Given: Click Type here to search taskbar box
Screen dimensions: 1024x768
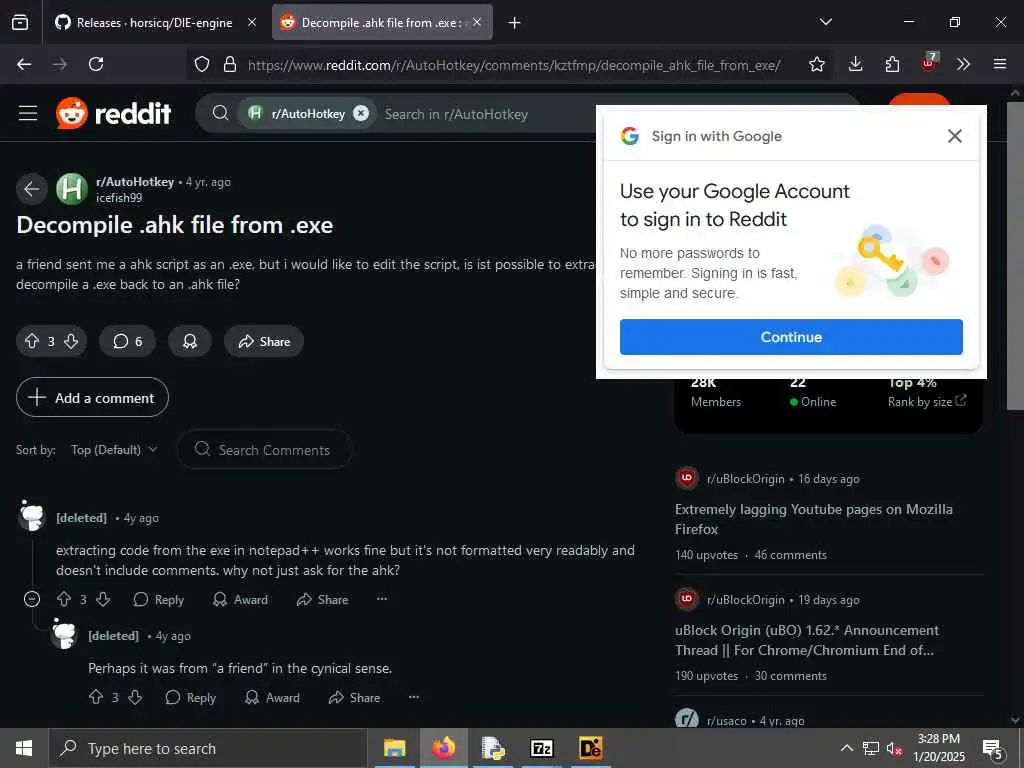Looking at the screenshot, I should 207,748.
